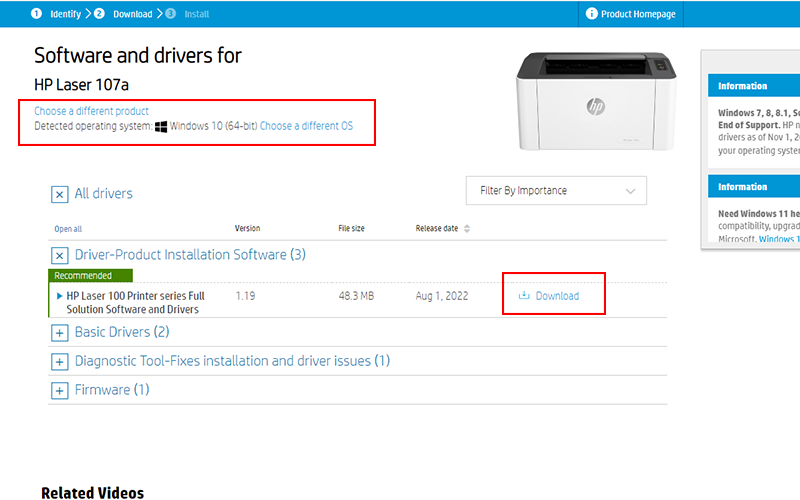This screenshot has height=500, width=800.
Task: Click the Product Homepage info icon
Action: coord(592,14)
